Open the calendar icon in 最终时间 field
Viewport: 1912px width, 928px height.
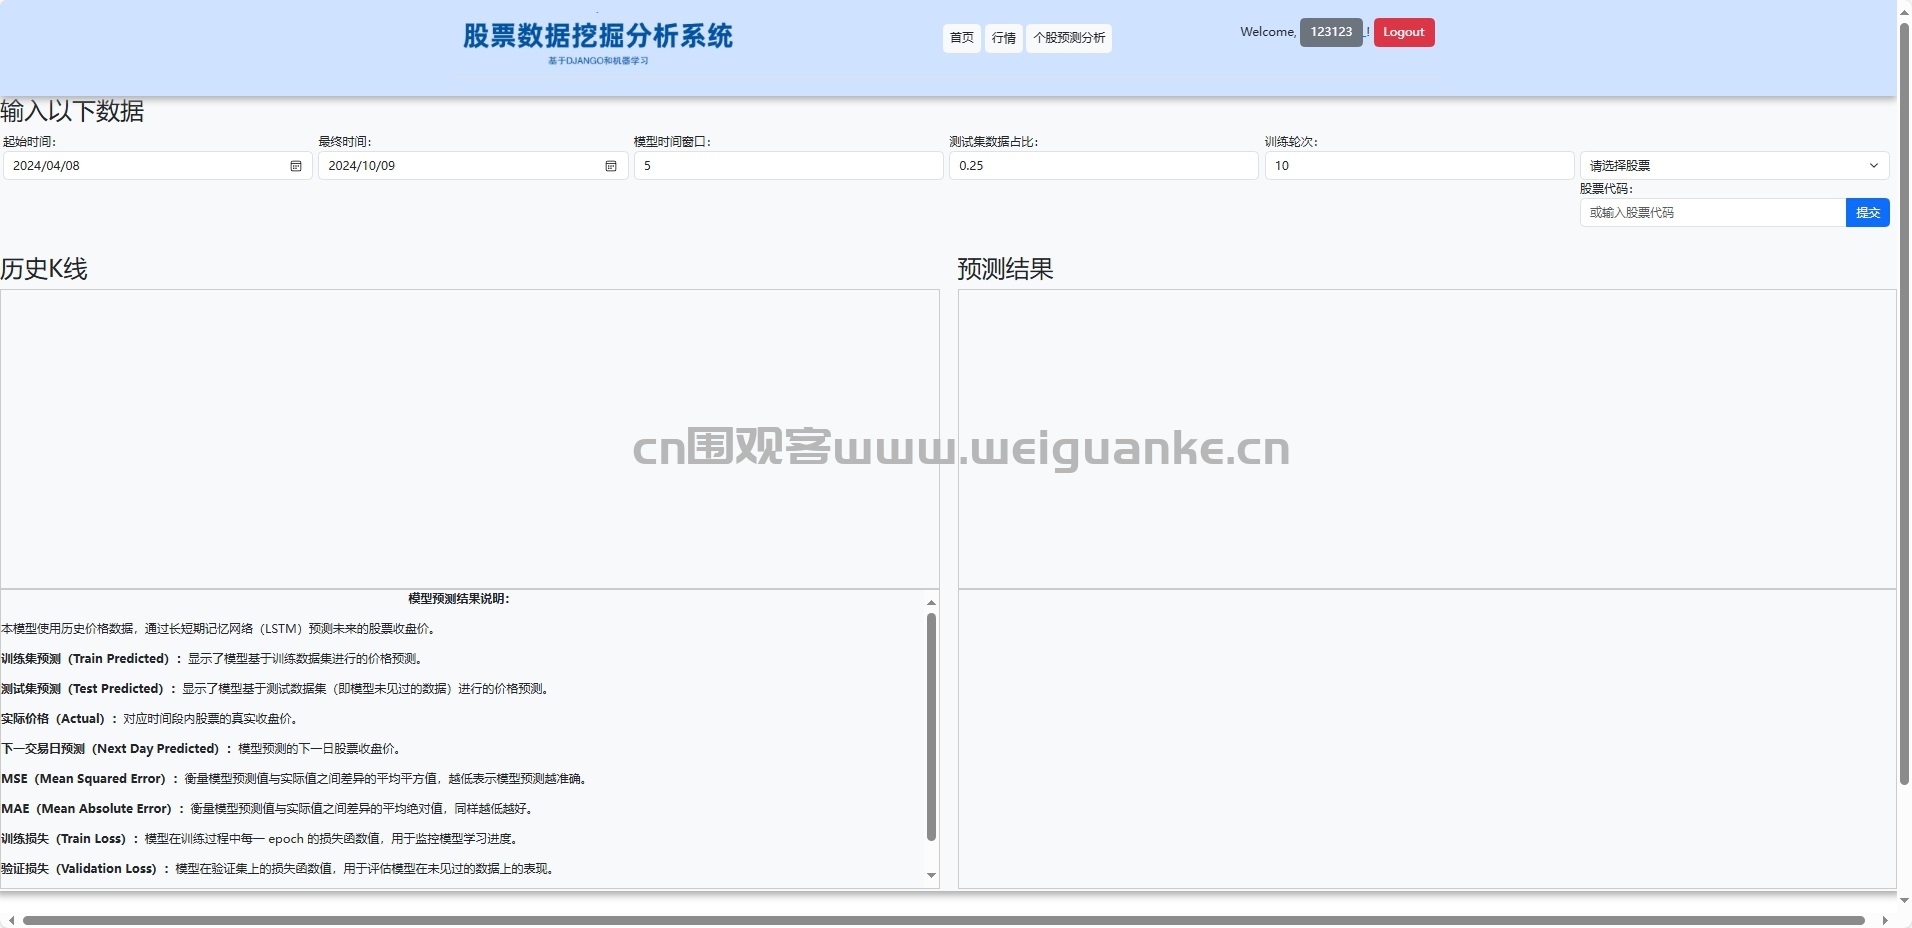[611, 166]
